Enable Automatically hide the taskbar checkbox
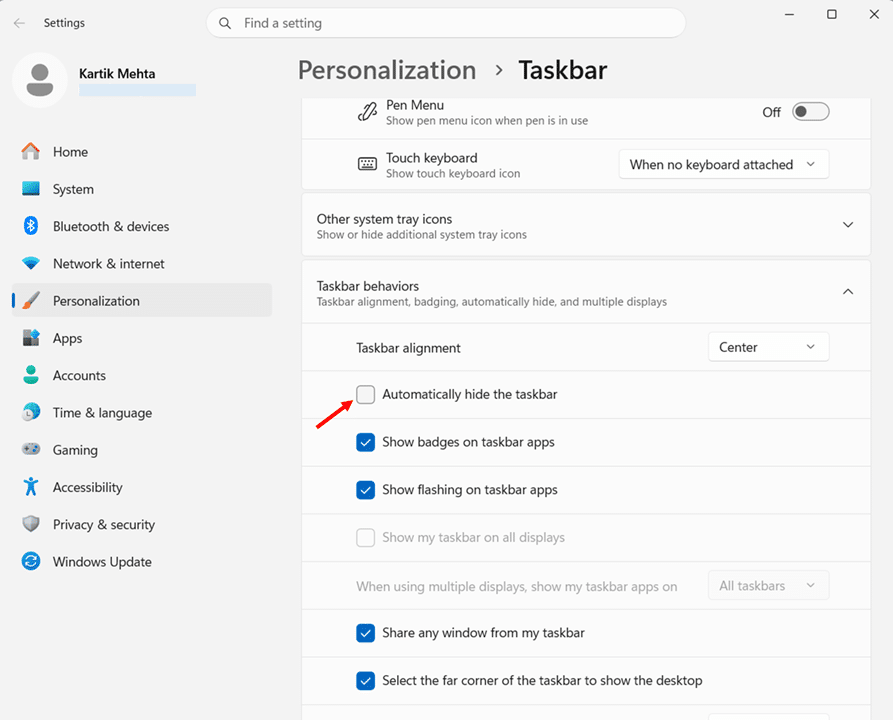 coord(366,395)
